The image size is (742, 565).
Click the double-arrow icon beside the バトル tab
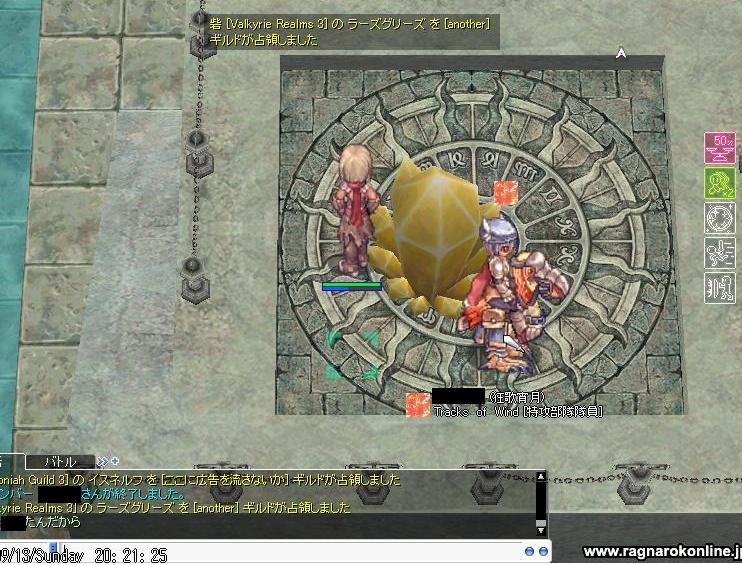102,461
